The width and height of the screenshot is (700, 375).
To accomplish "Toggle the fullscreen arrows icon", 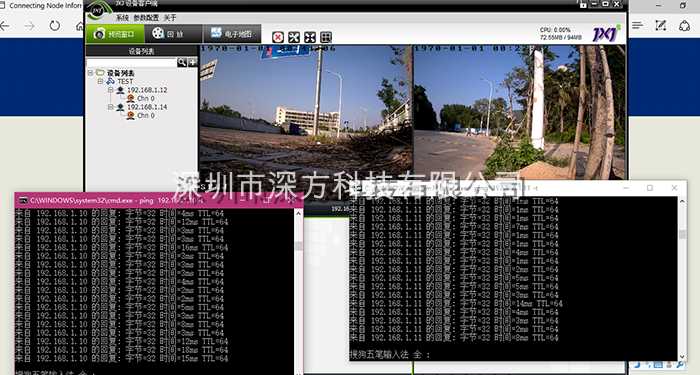I will pyautogui.click(x=310, y=37).
